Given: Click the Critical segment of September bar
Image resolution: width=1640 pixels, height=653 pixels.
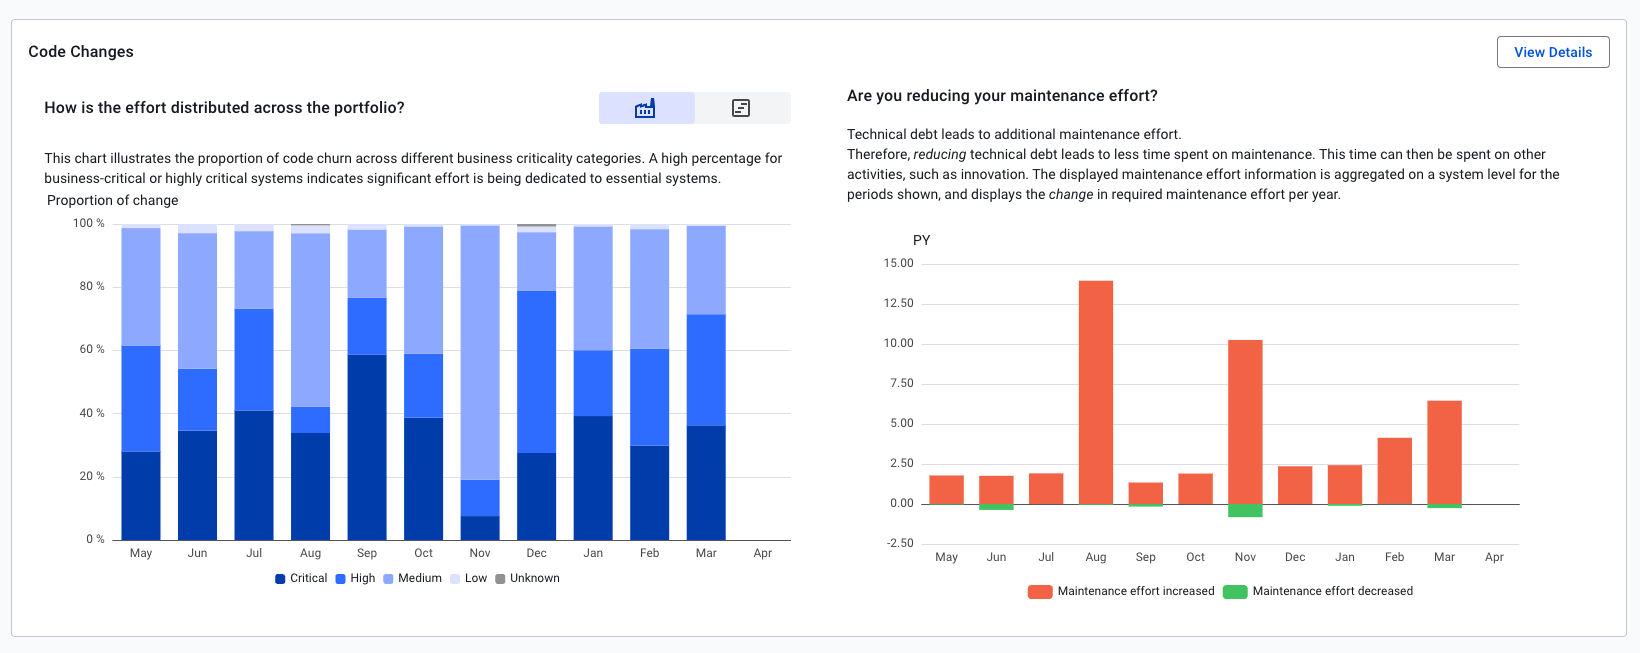Looking at the screenshot, I should [x=367, y=447].
